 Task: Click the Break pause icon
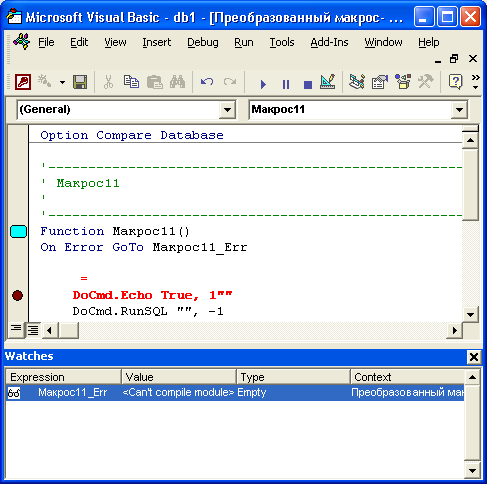286,84
